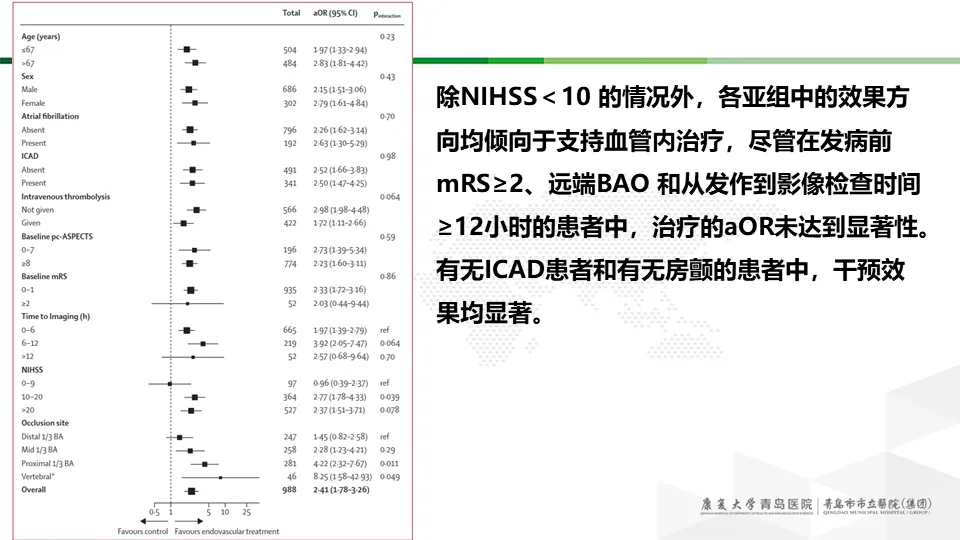Click the P interaction column header

coord(387,15)
